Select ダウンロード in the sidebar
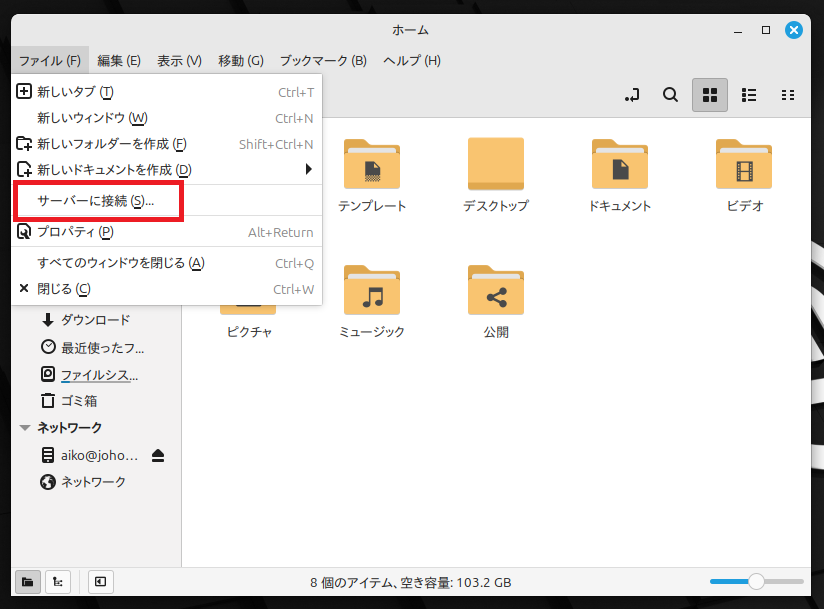824x609 pixels. click(95, 320)
